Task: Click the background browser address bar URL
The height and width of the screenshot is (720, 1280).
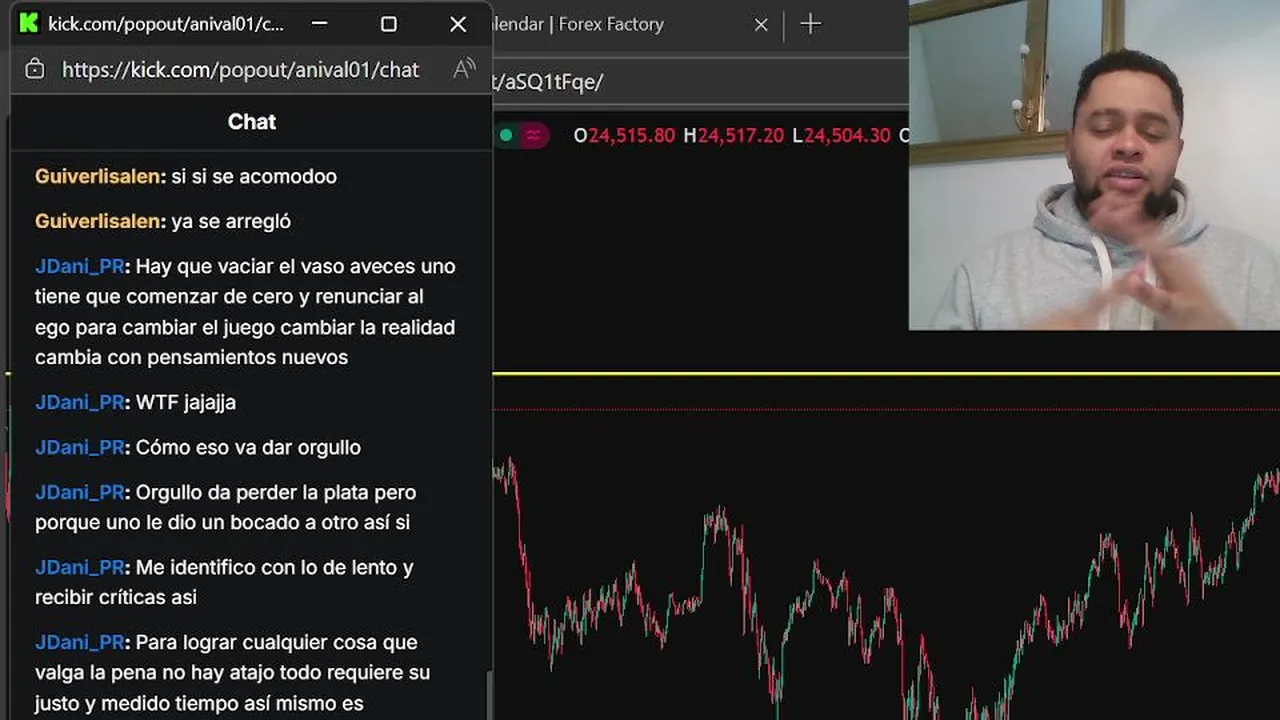Action: coord(548,82)
